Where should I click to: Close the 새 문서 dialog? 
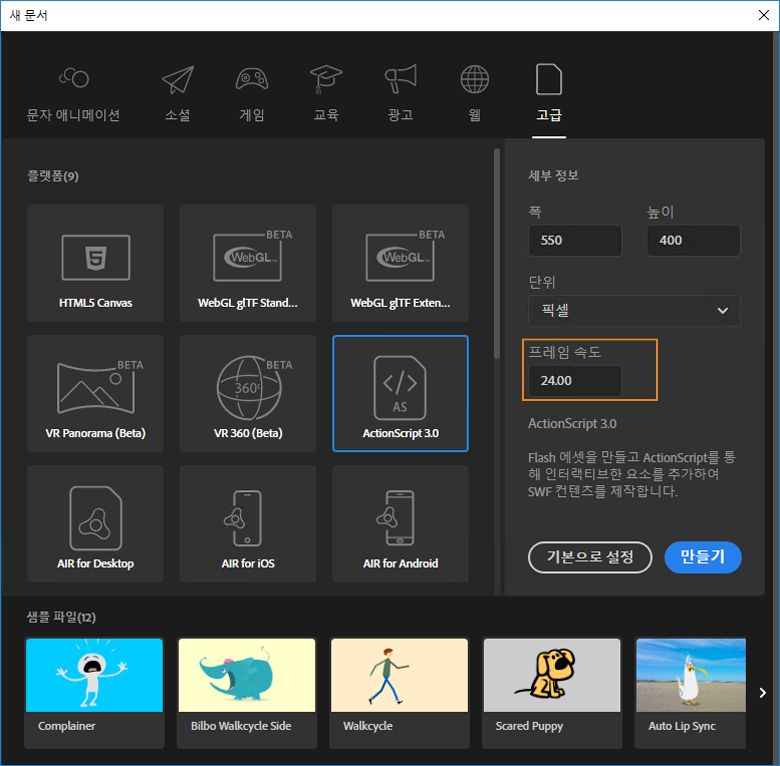[x=764, y=15]
